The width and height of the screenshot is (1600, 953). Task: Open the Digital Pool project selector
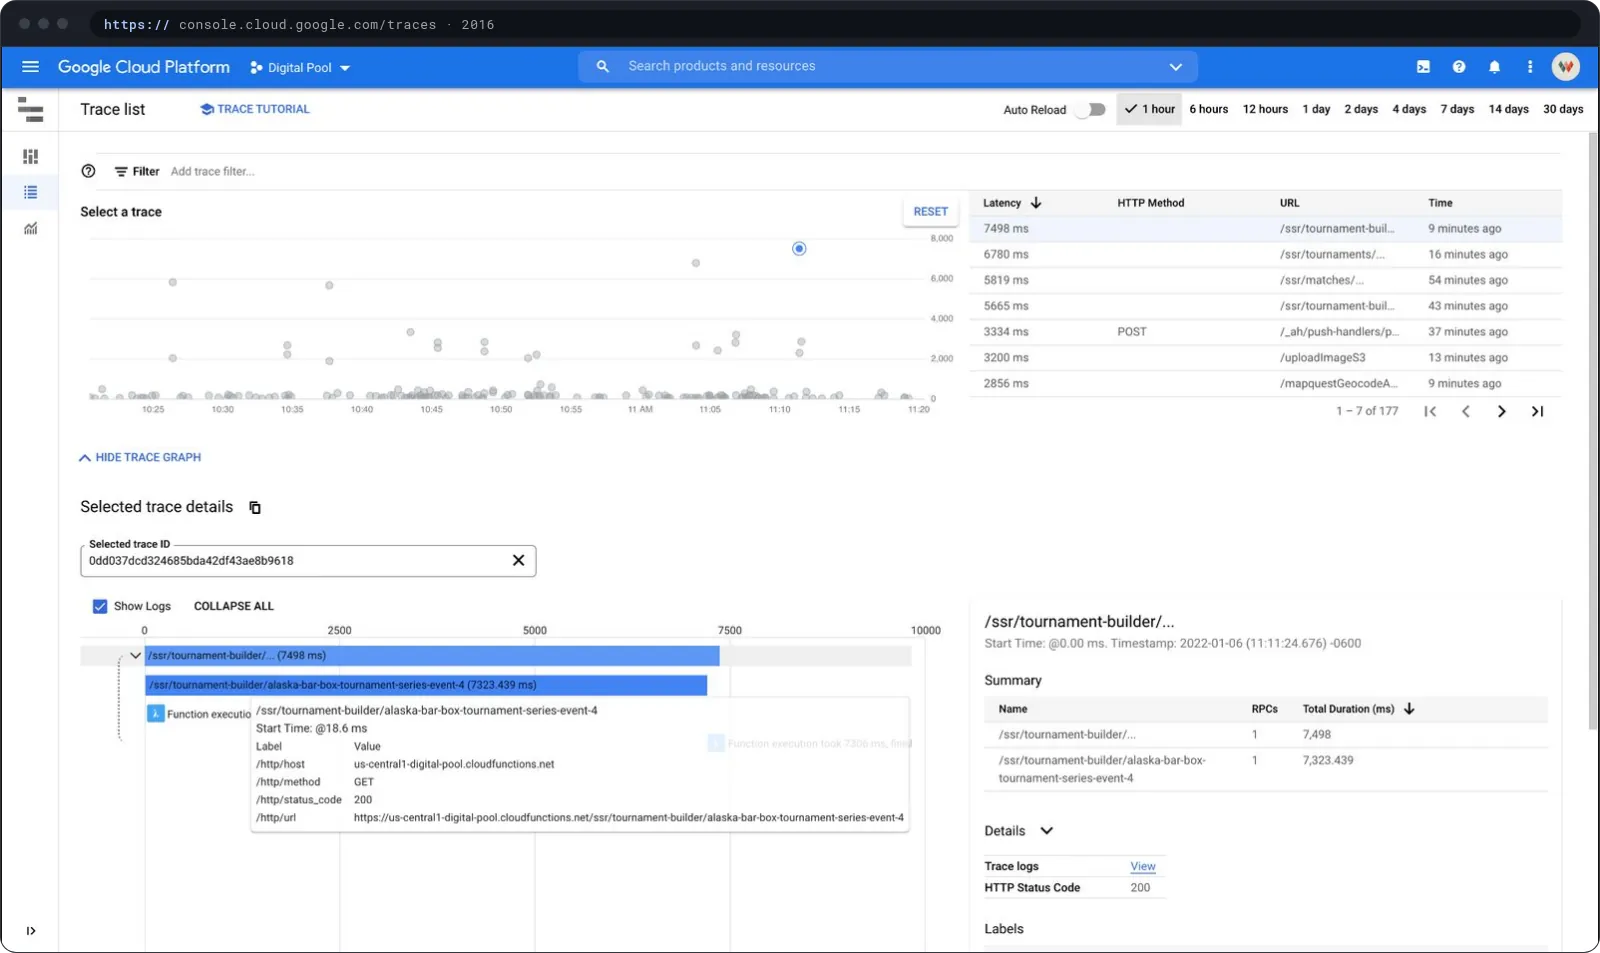[300, 68]
